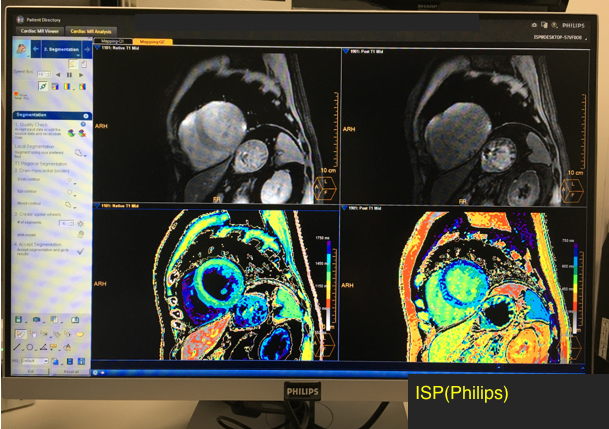
Task: Adjust the number of segments stepper
Action: pos(72,223)
